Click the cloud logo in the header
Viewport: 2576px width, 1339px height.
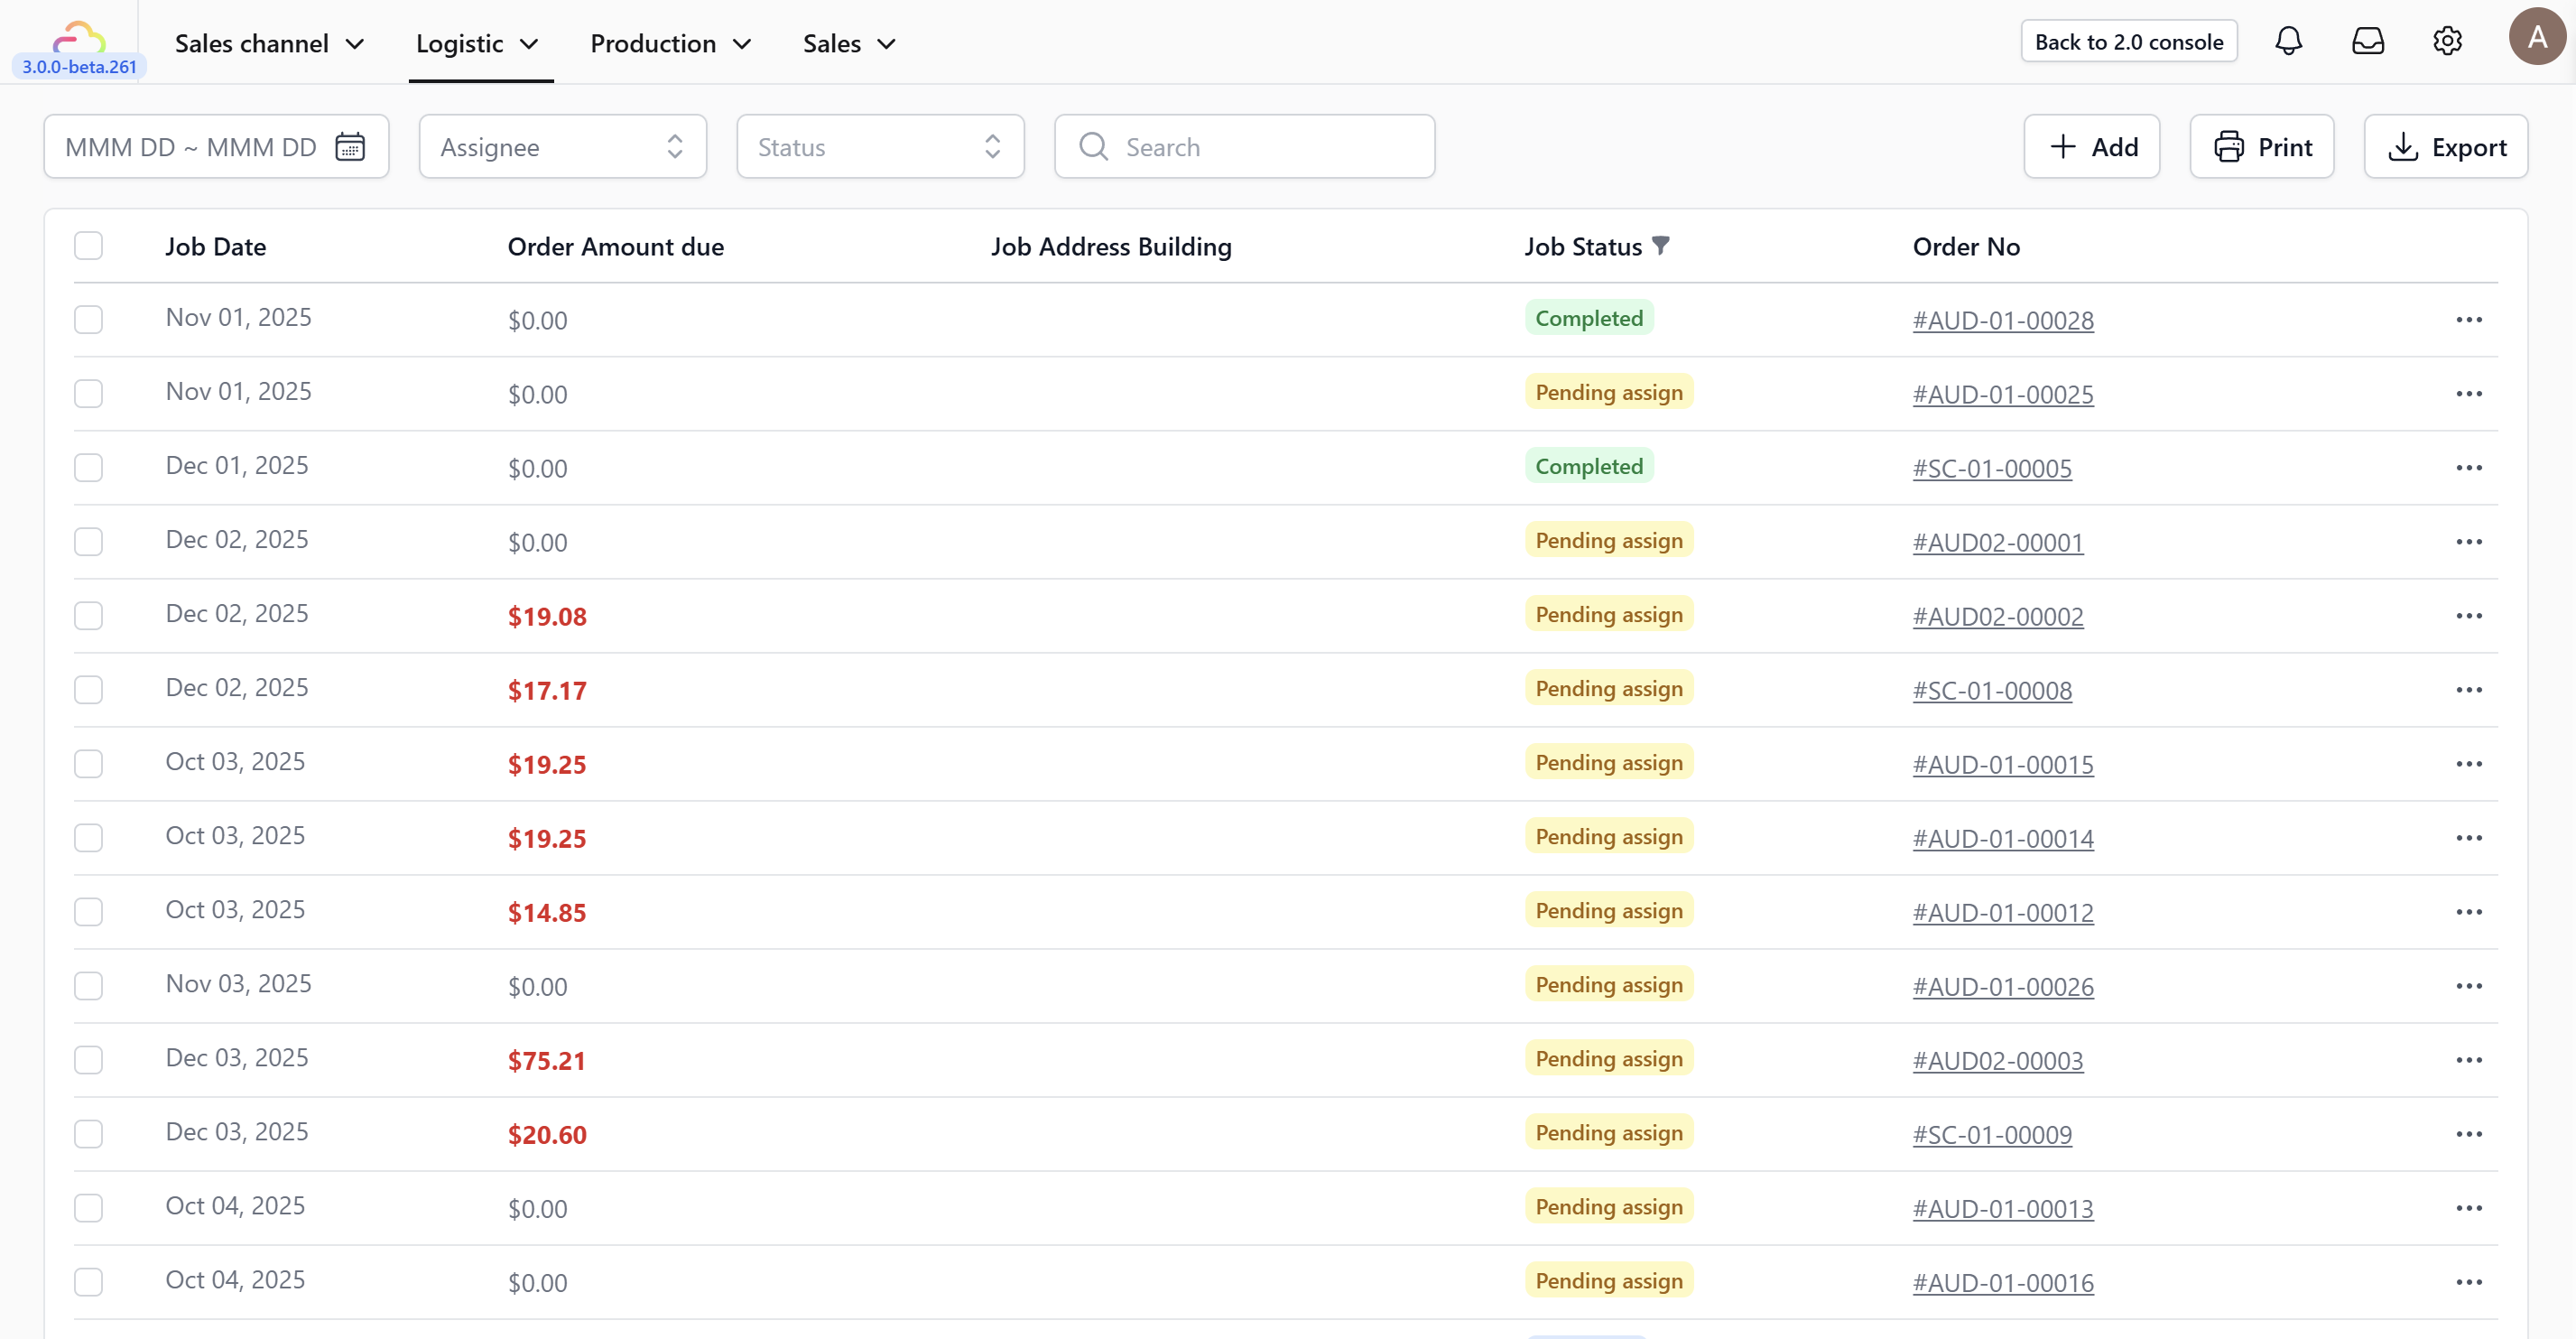79,38
